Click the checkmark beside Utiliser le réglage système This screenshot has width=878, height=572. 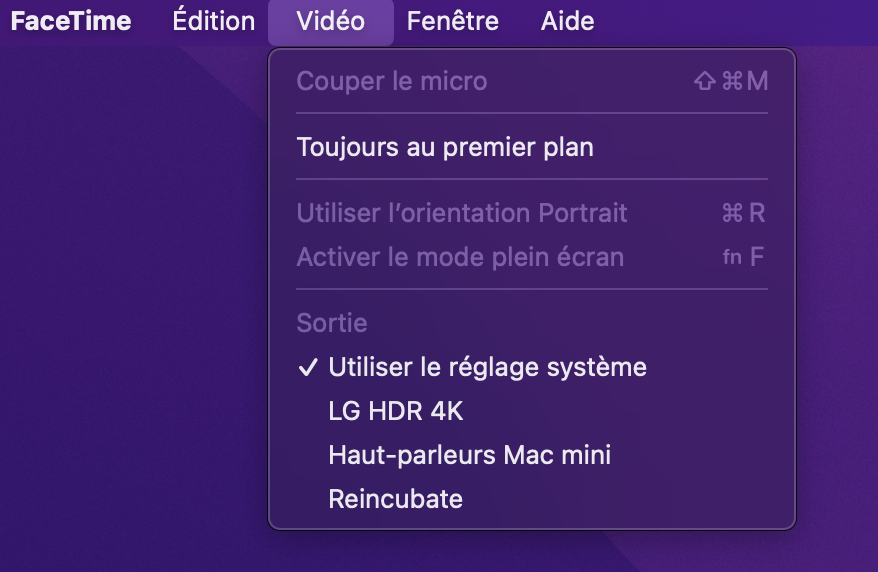click(x=308, y=368)
